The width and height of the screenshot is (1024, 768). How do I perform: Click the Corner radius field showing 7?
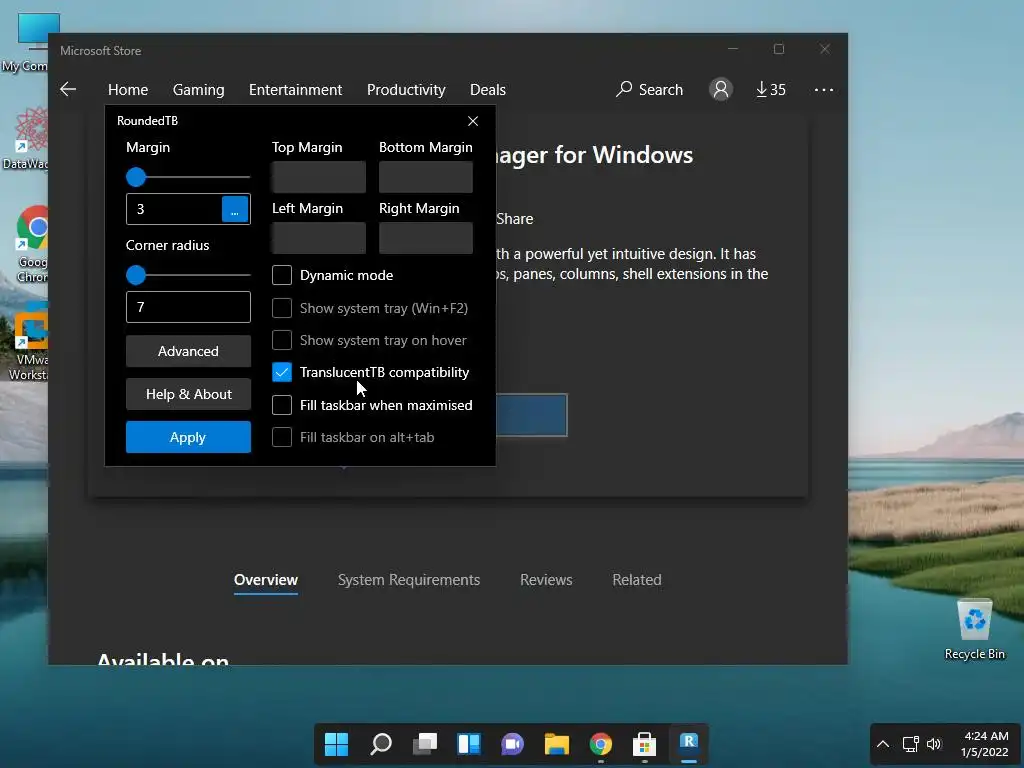tap(188, 307)
